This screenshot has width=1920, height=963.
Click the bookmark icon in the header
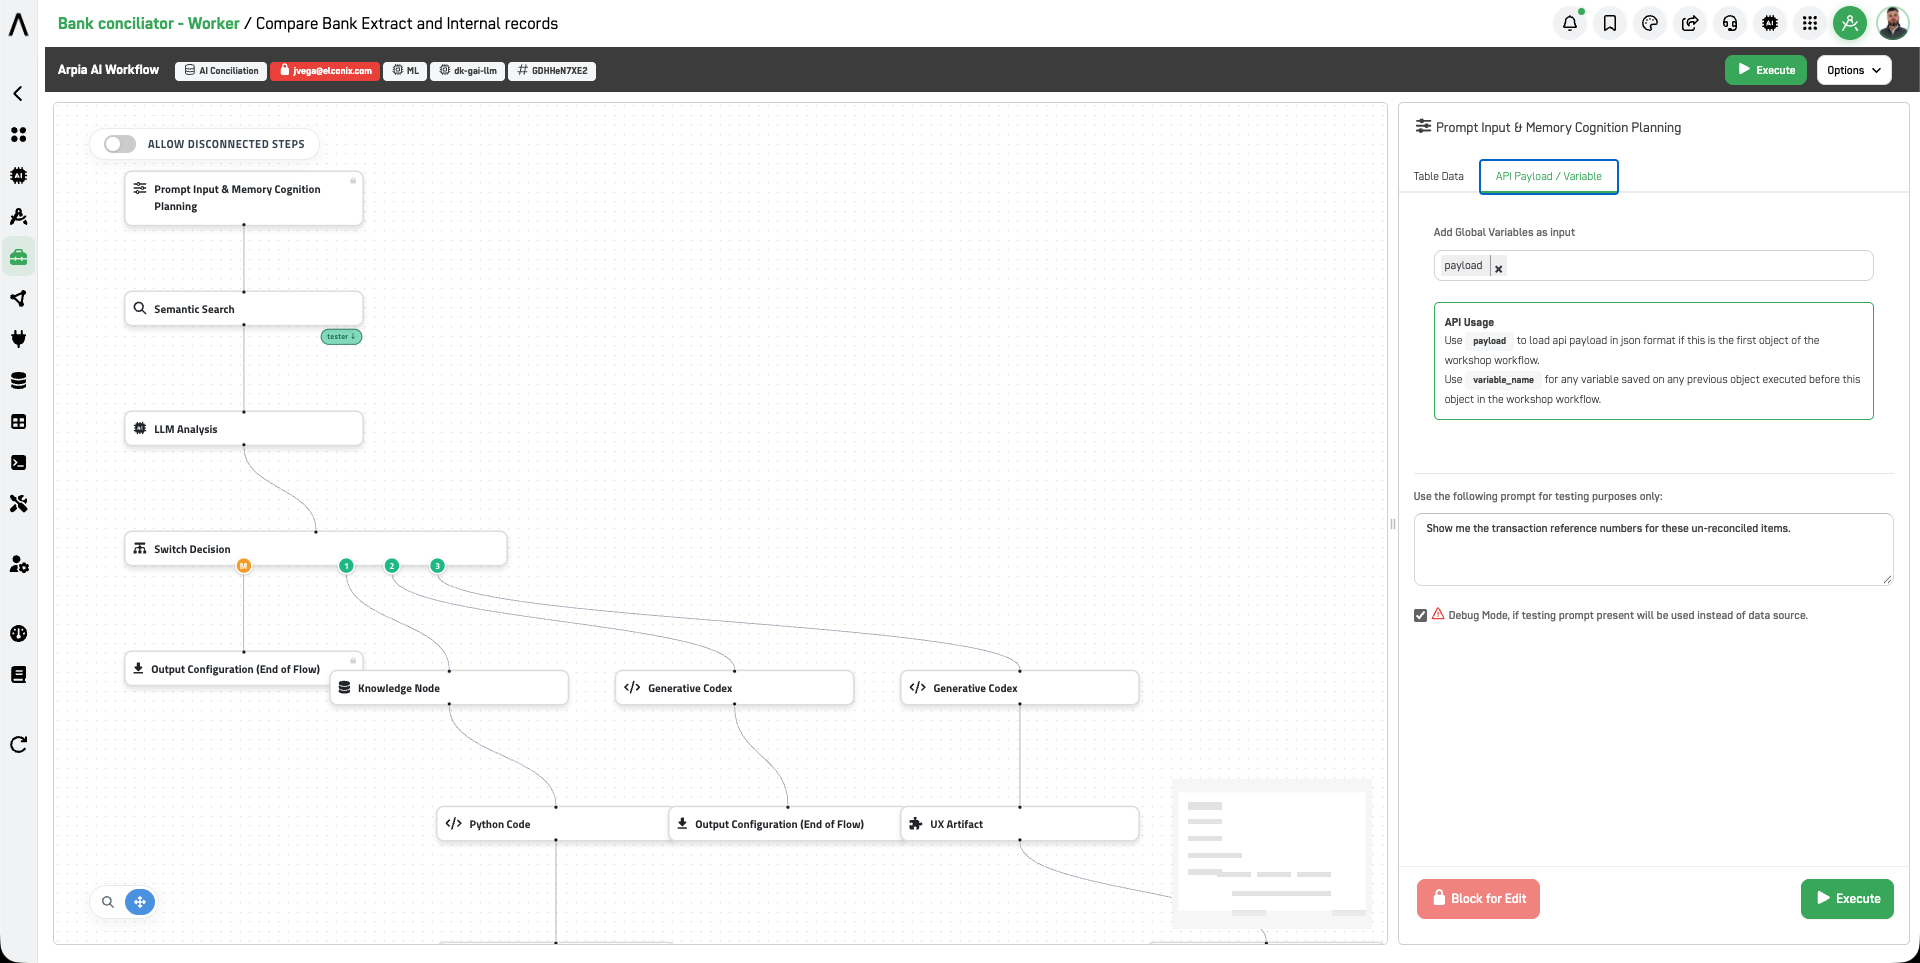coord(1610,23)
